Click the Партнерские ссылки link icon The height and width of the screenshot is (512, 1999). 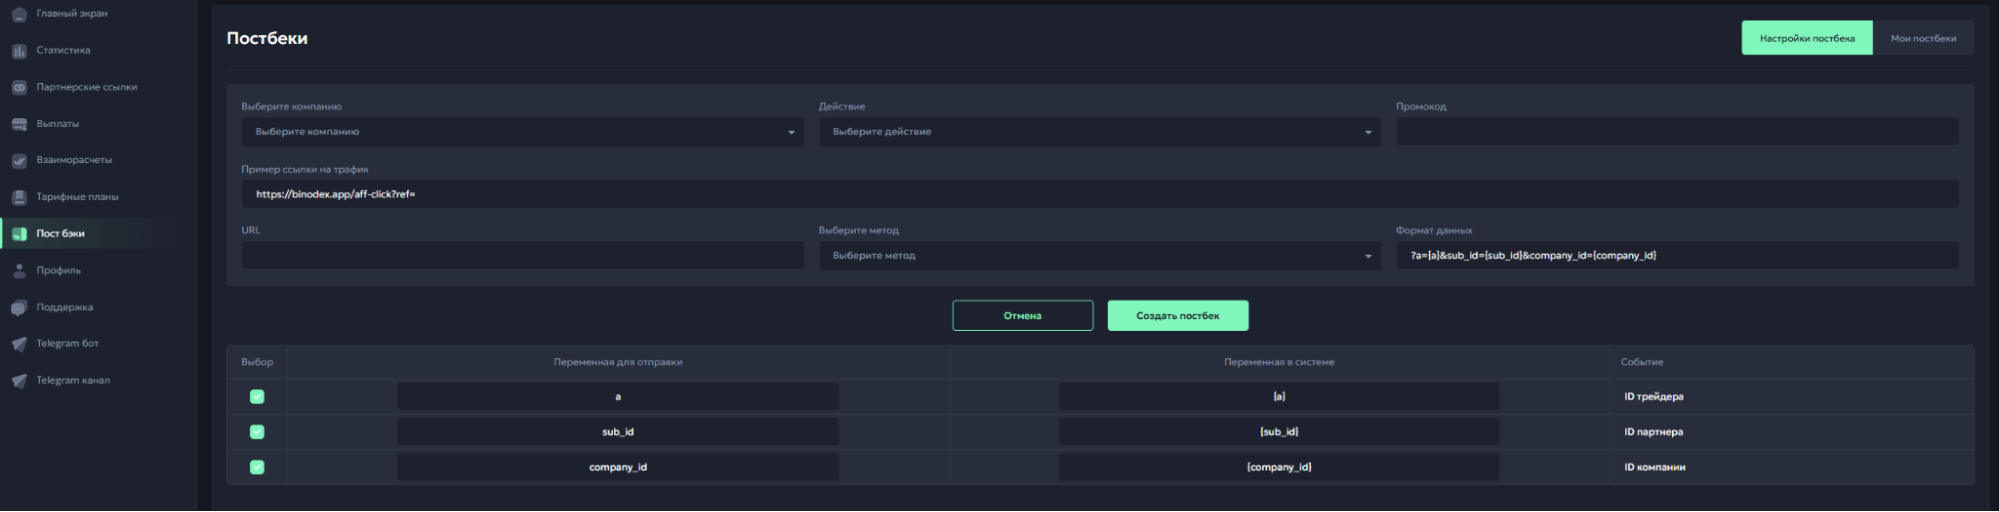click(19, 88)
